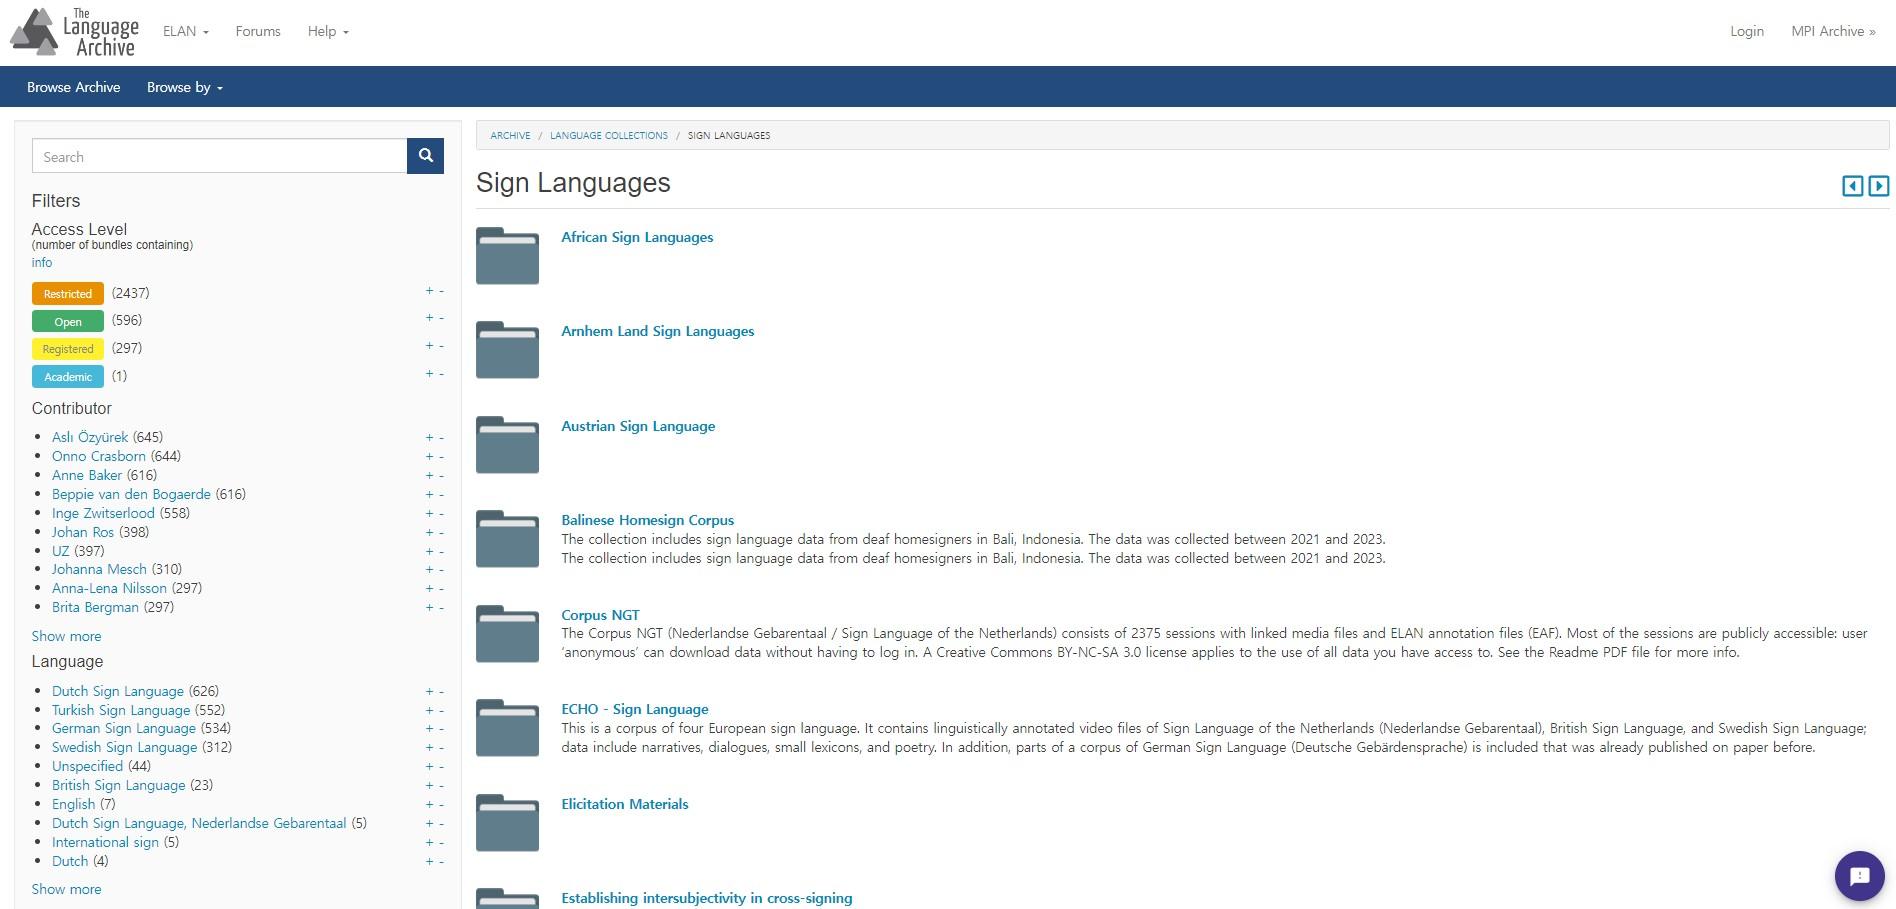Go to previous collection arrow
This screenshot has width=1896, height=909.
click(1852, 186)
